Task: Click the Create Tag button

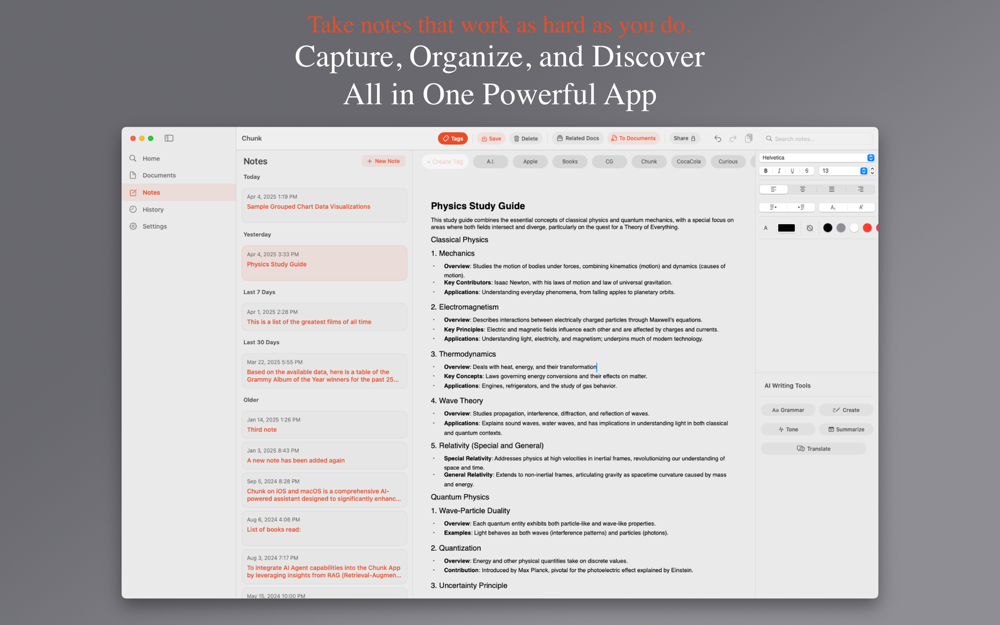Action: [445, 162]
